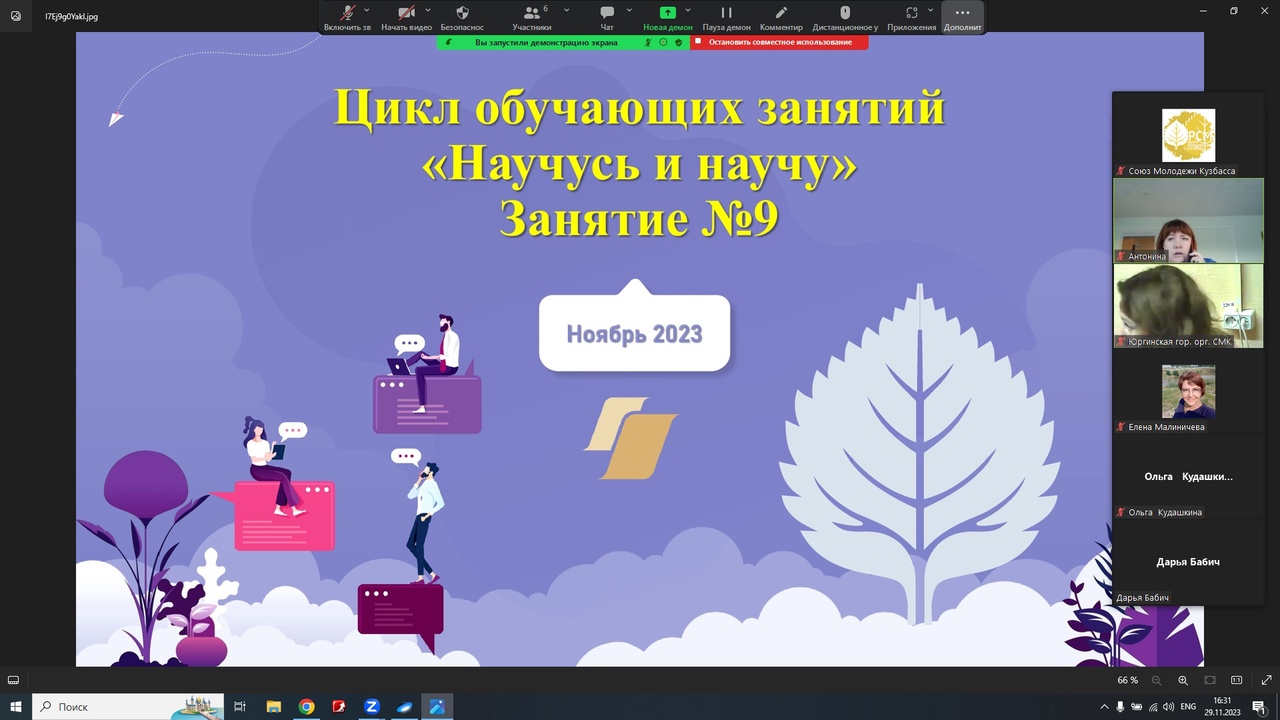Open the Windows Start menu

16,706
